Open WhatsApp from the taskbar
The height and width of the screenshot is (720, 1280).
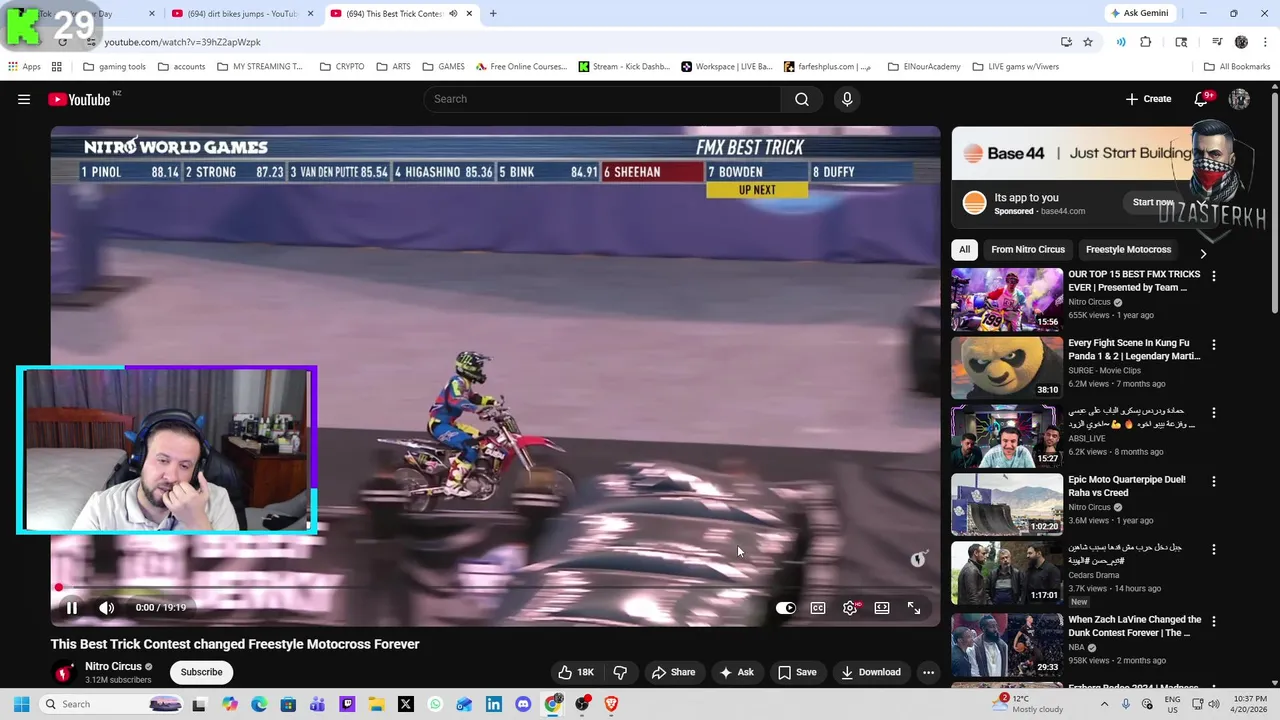pyautogui.click(x=435, y=704)
